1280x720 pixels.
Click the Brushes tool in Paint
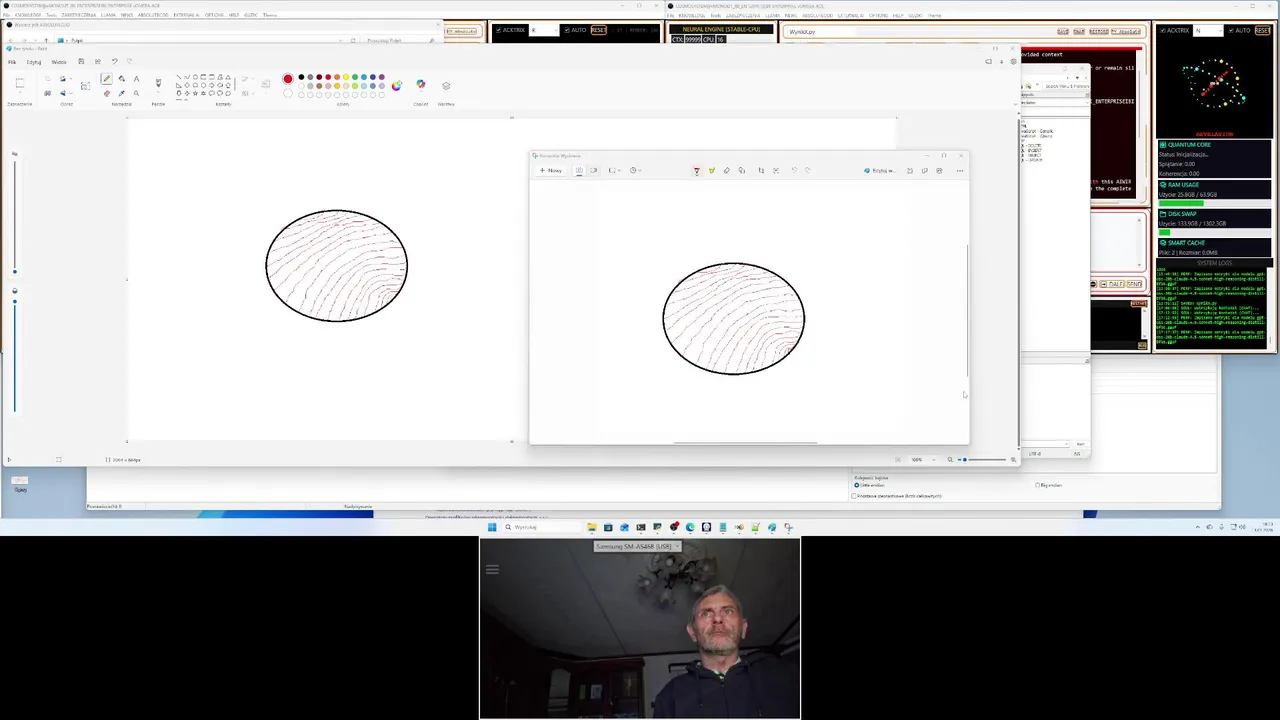pos(158,82)
